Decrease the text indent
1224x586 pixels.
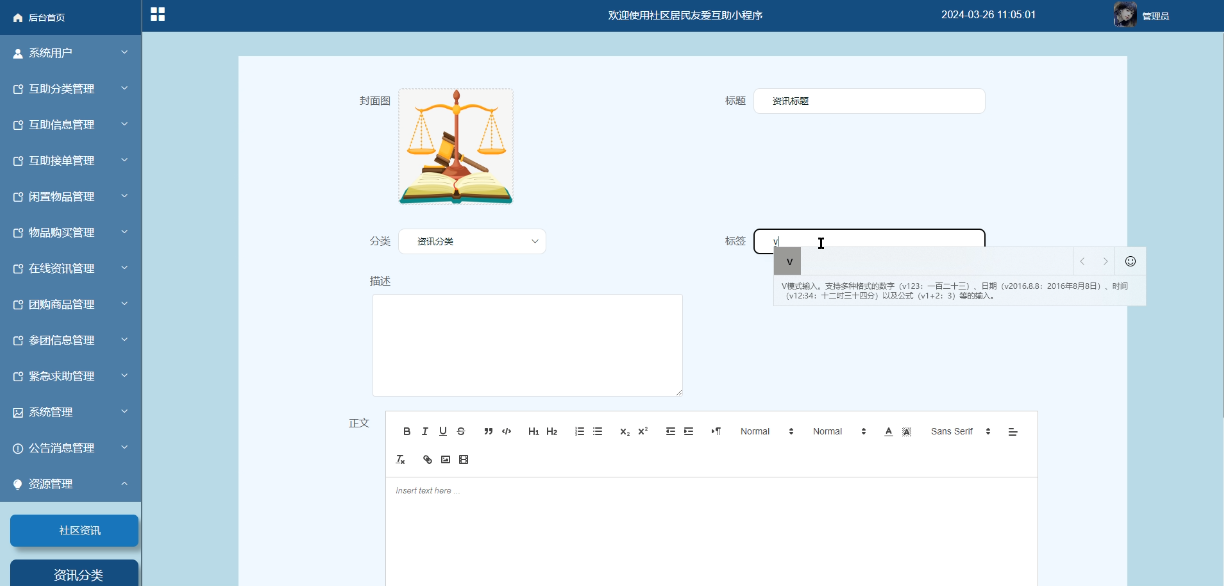(670, 431)
